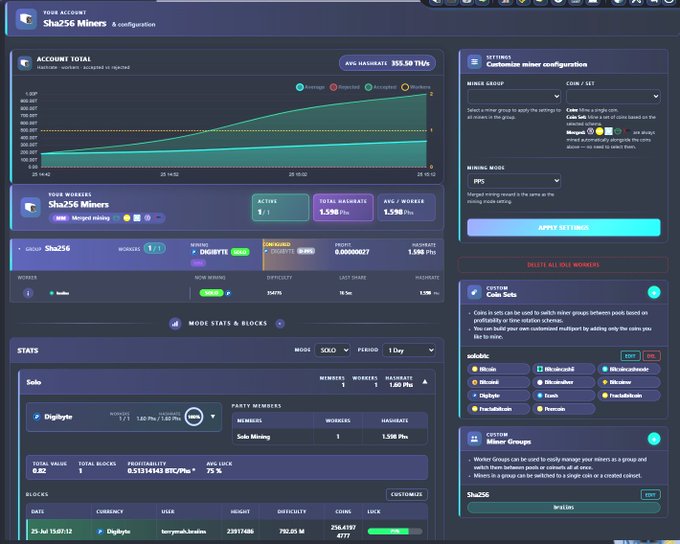
Task: Click the Bitcoincash coin chip in solobtc
Action: coord(563,369)
